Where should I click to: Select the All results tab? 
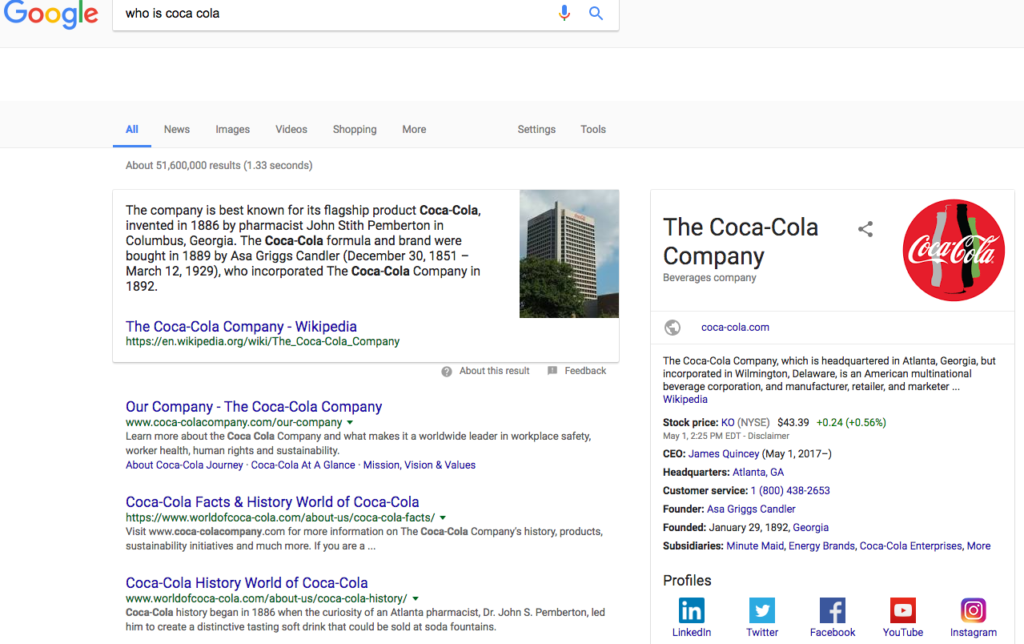click(x=132, y=129)
